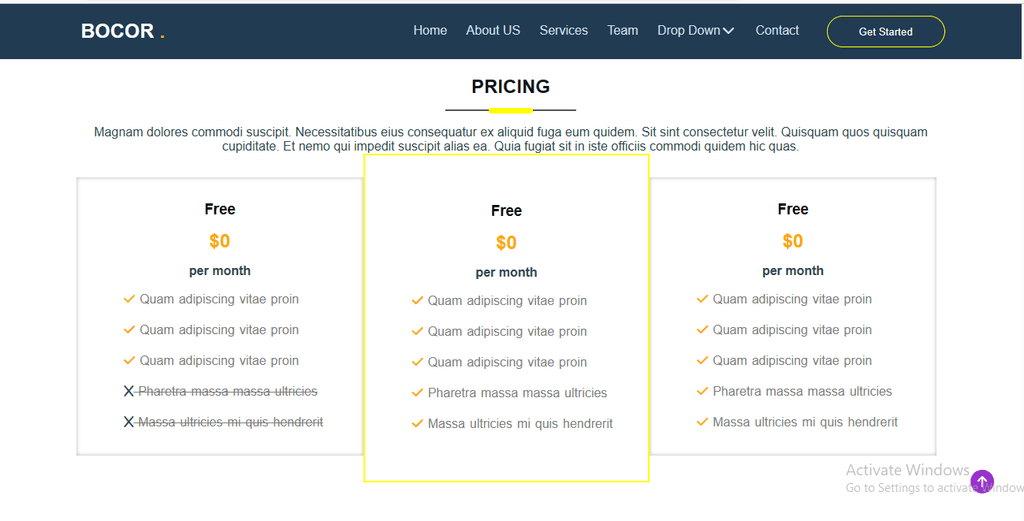Click the purple scroll-to-top arrow icon

click(x=982, y=482)
